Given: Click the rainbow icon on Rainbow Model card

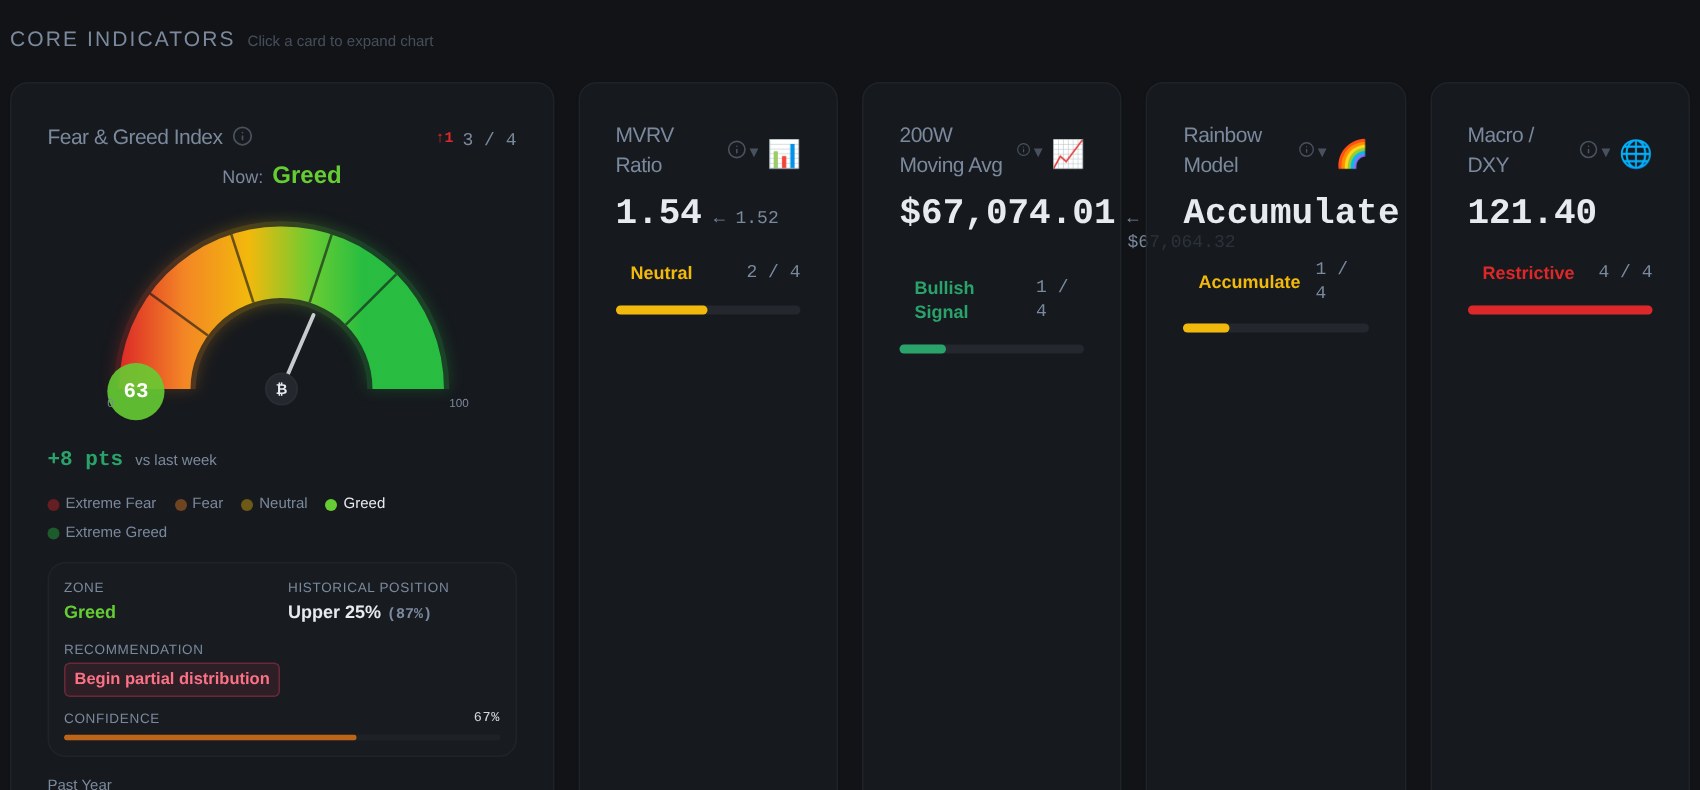Looking at the screenshot, I should pos(1352,154).
